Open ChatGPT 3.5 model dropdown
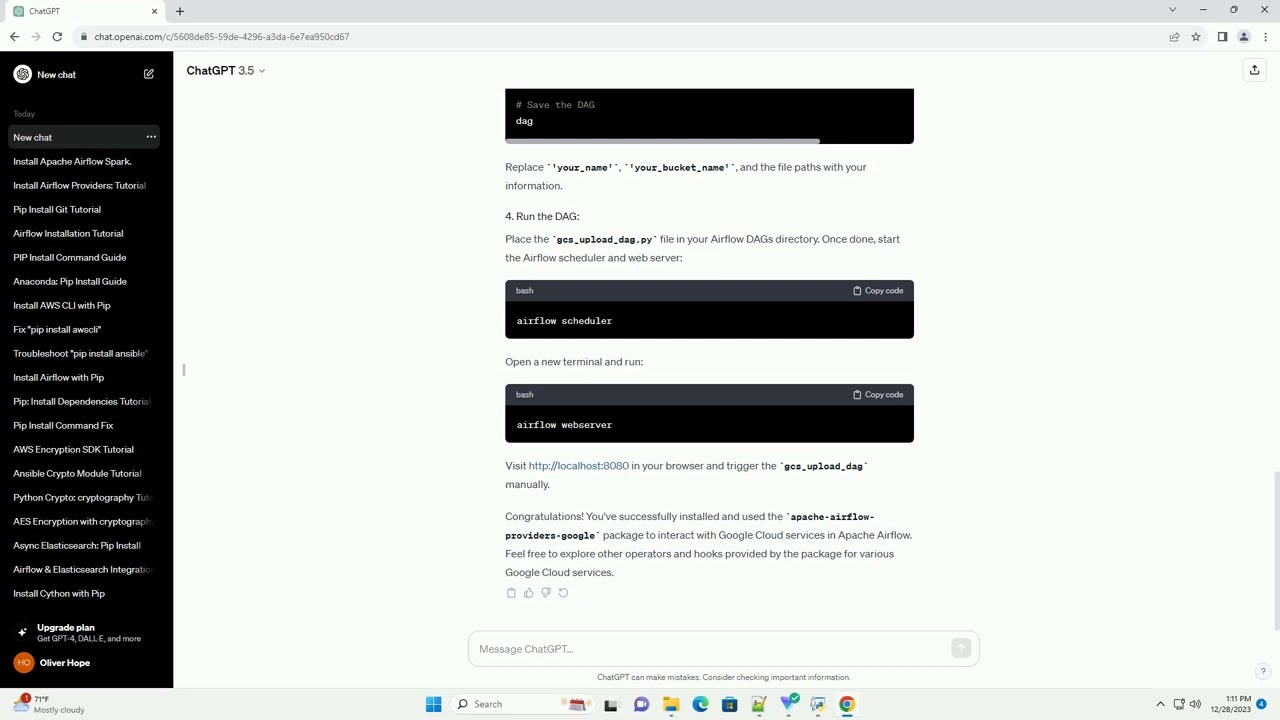This screenshot has width=1280, height=720. [x=226, y=70]
